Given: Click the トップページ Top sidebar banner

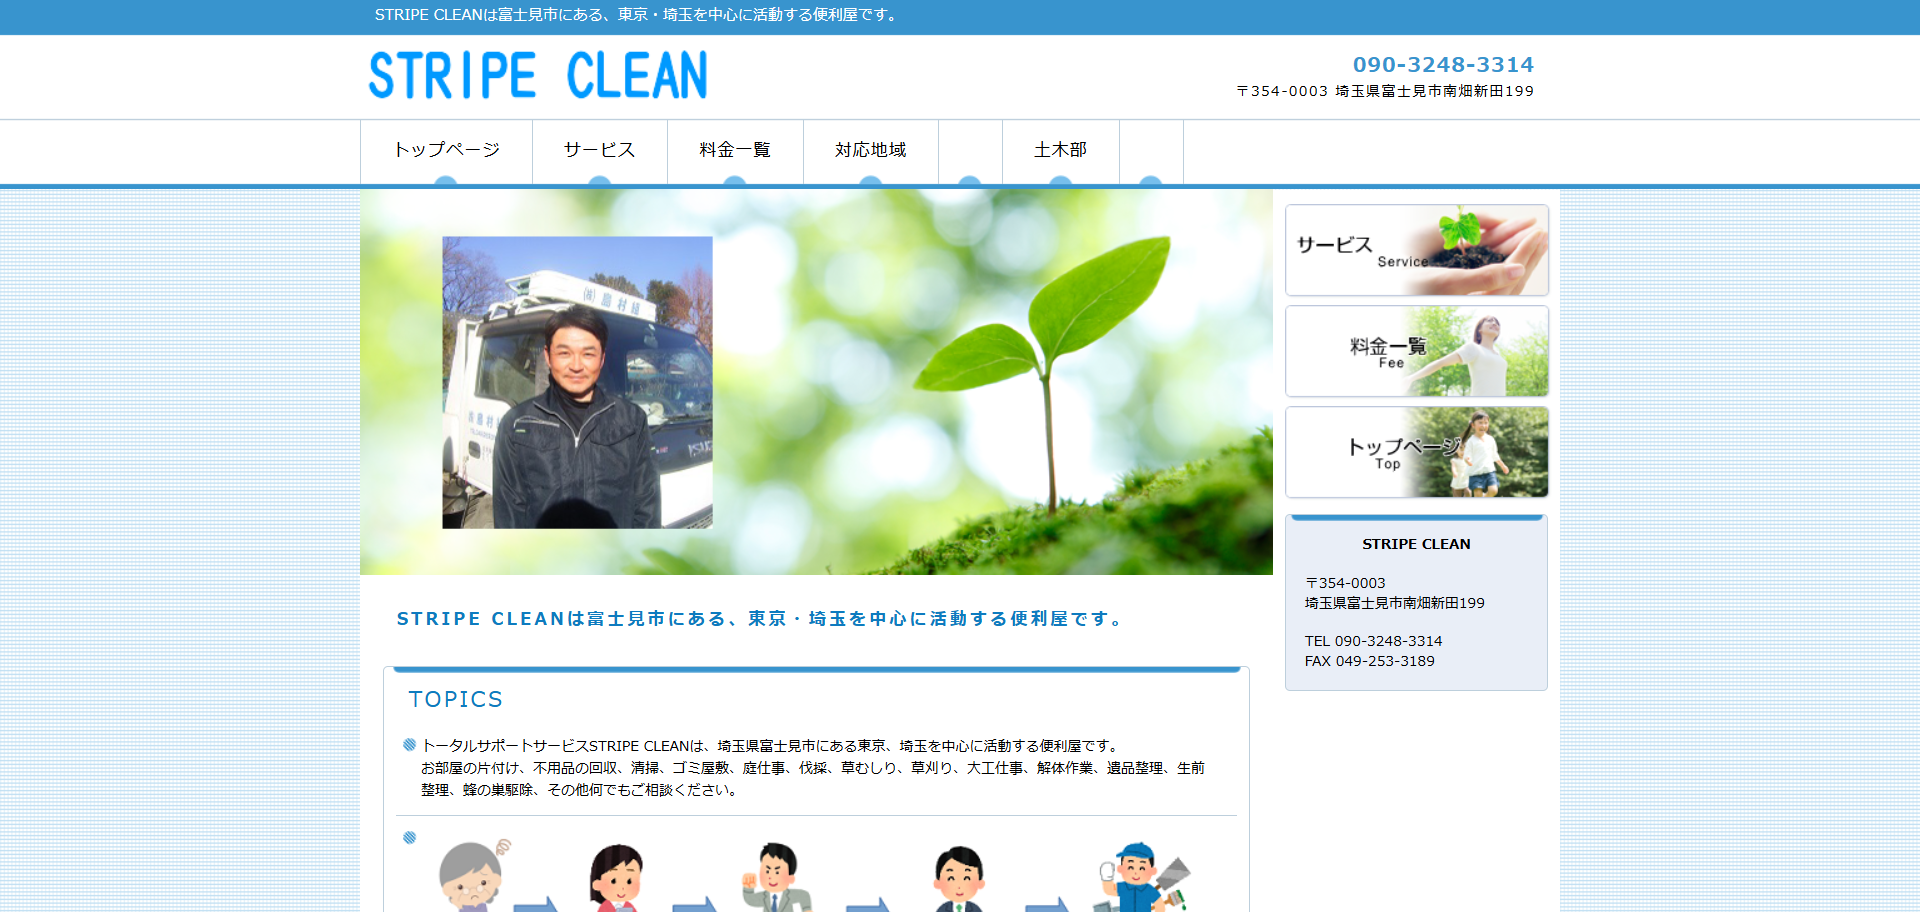Looking at the screenshot, I should (x=1417, y=452).
